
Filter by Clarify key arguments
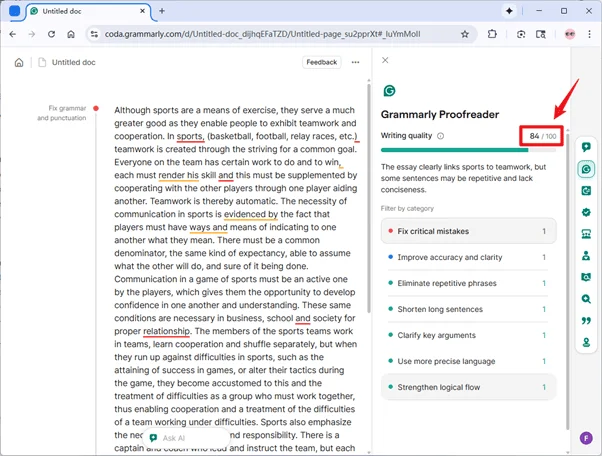click(x=468, y=335)
